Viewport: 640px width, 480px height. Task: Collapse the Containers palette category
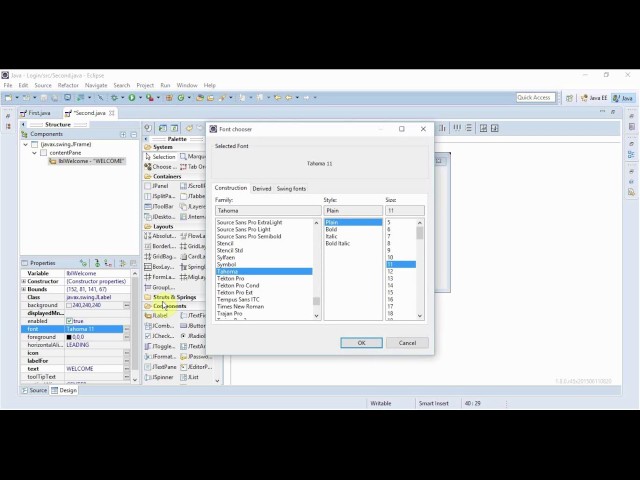pyautogui.click(x=167, y=176)
